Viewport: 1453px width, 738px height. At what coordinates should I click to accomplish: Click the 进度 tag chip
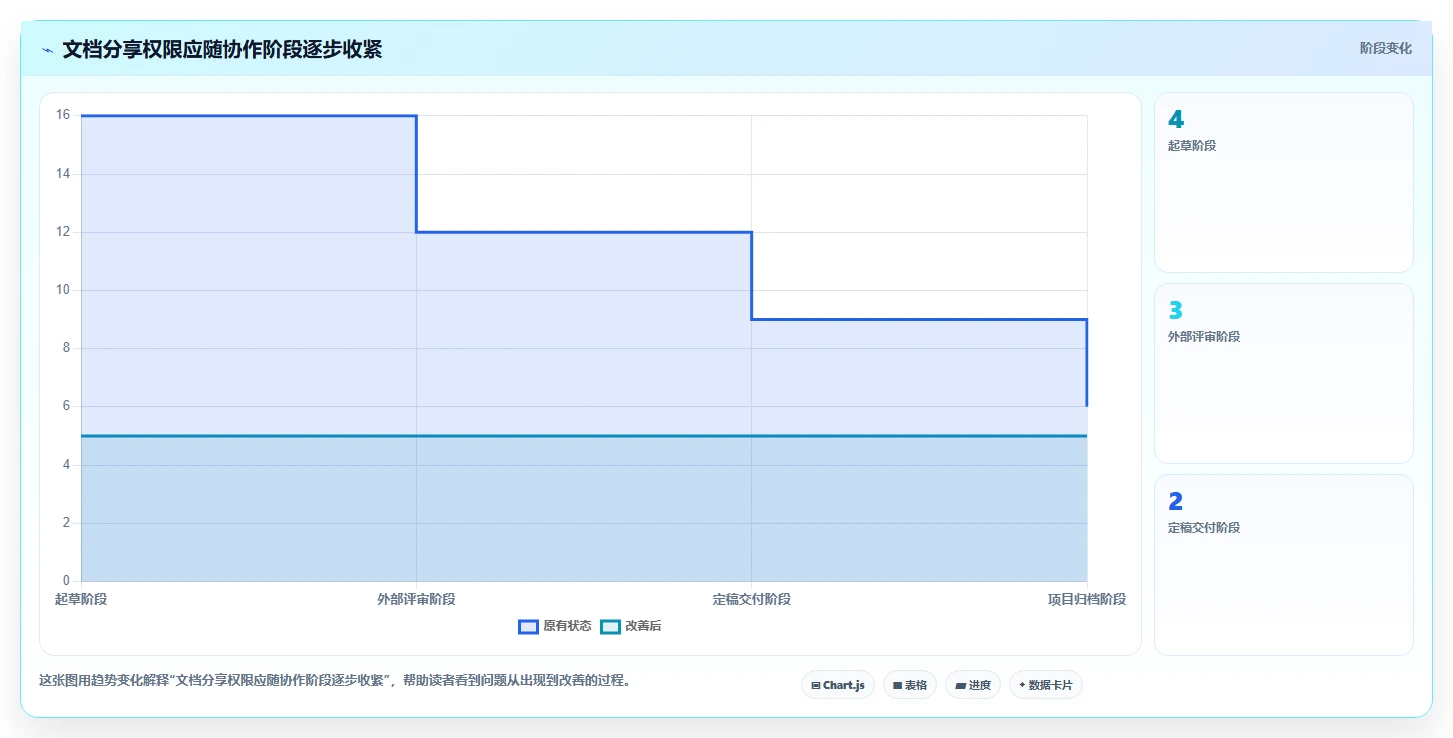click(973, 685)
